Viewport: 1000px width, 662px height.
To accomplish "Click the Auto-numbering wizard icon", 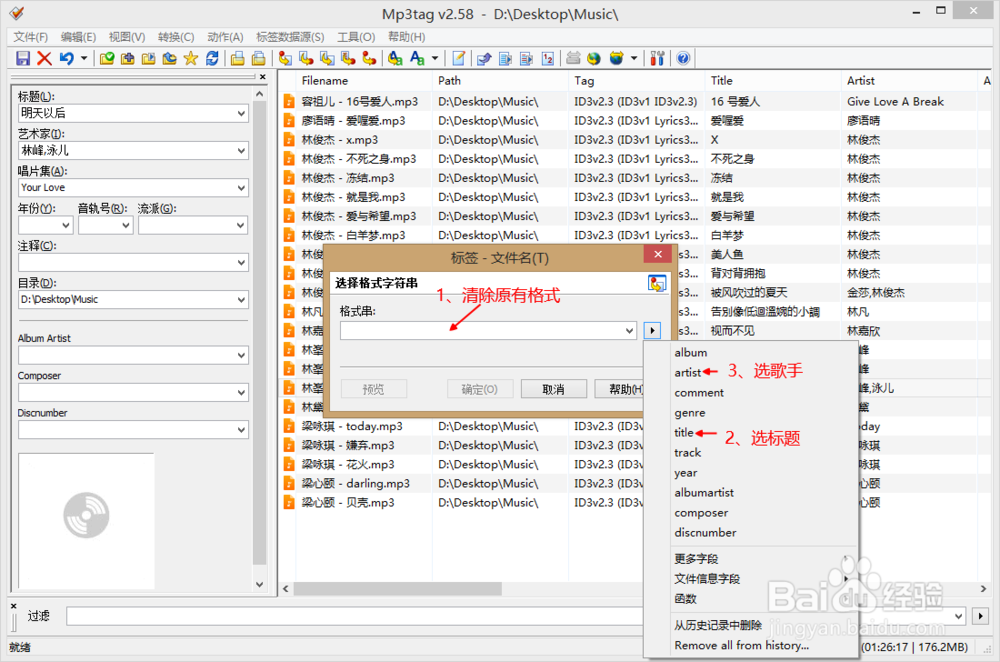I will click(x=548, y=59).
